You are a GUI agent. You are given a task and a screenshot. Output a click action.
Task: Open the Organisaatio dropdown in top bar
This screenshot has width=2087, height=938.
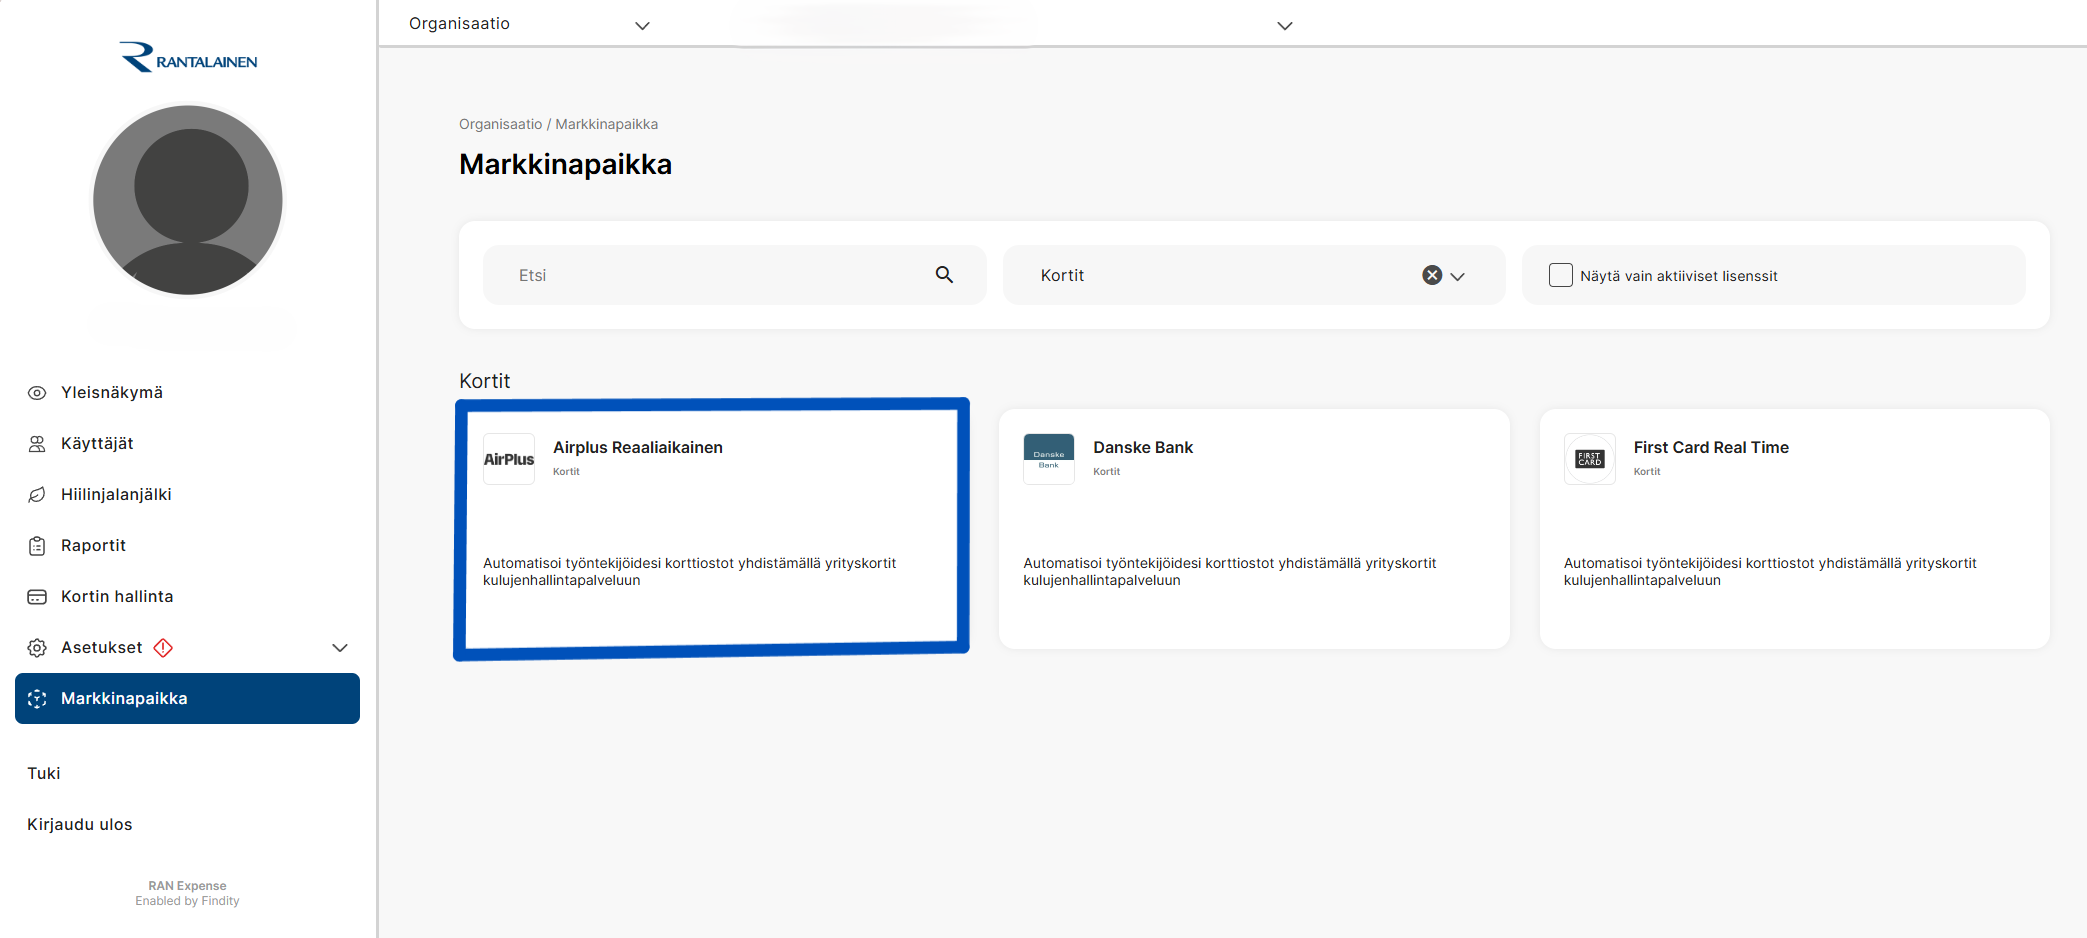530,24
